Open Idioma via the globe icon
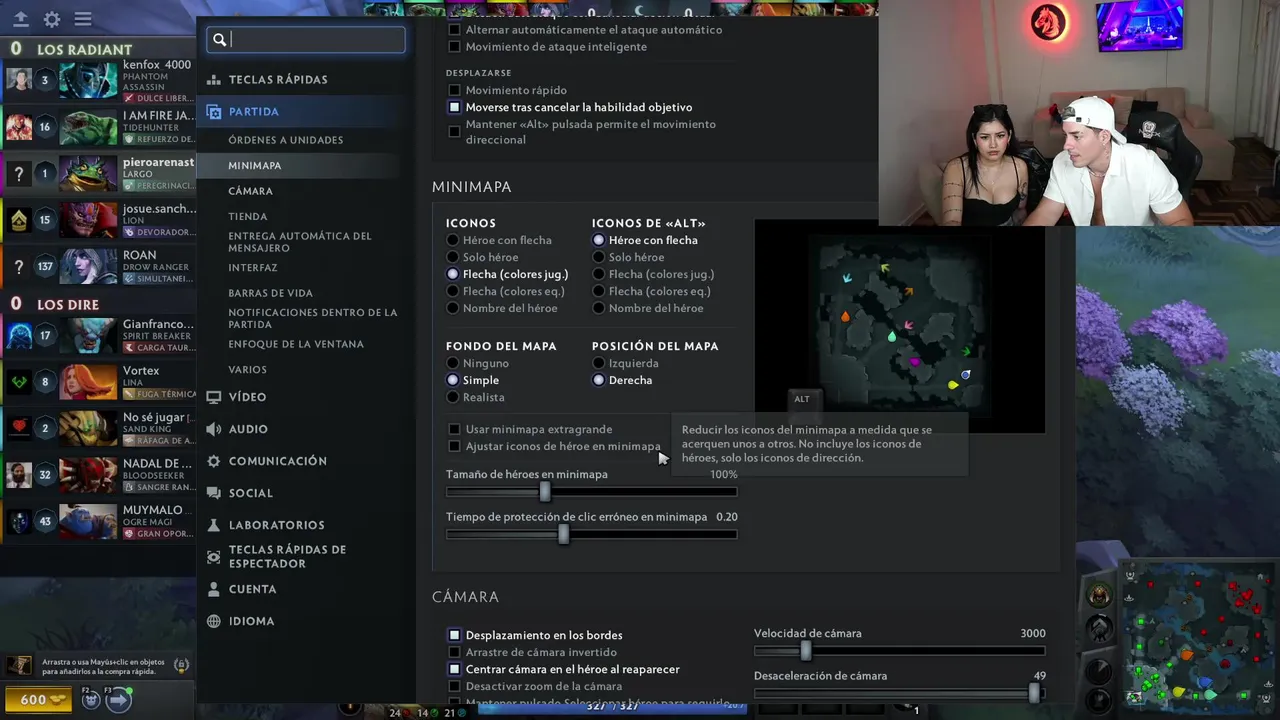This screenshot has width=1280, height=720. pos(213,621)
